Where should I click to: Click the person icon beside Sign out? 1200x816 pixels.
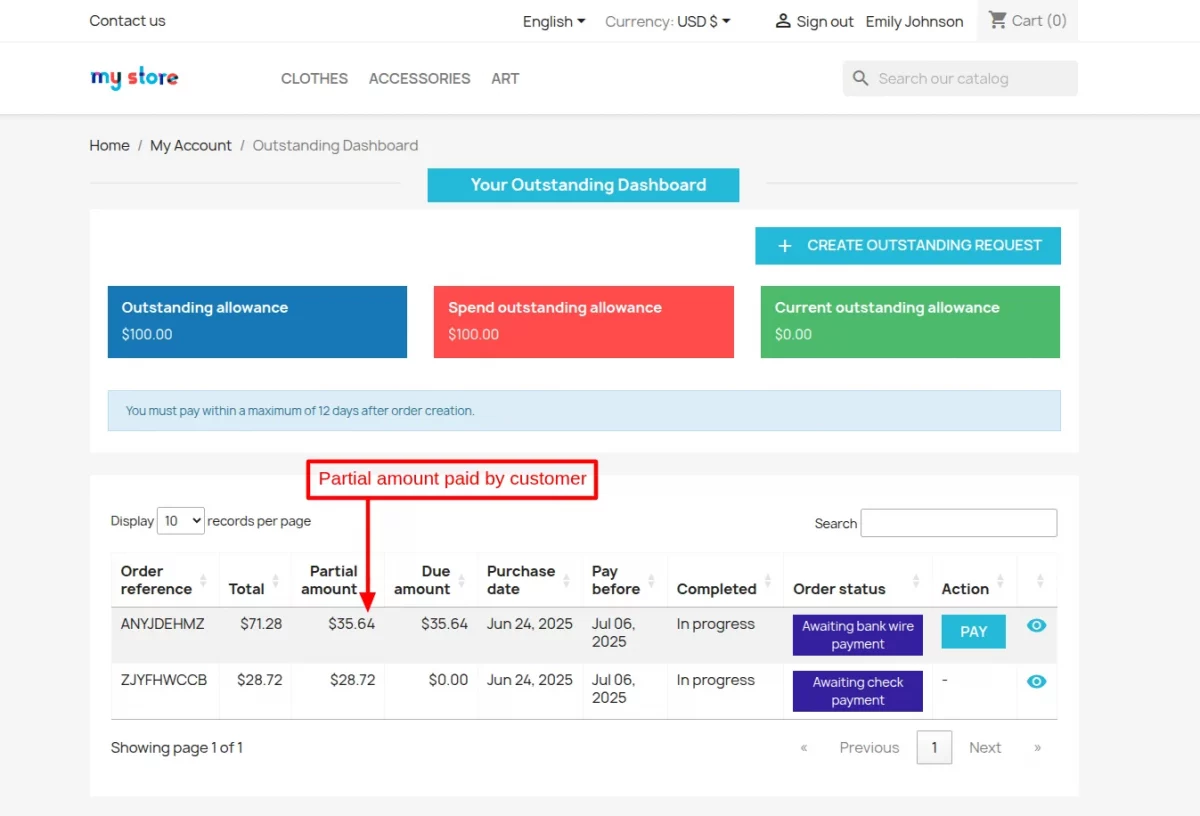coord(783,21)
